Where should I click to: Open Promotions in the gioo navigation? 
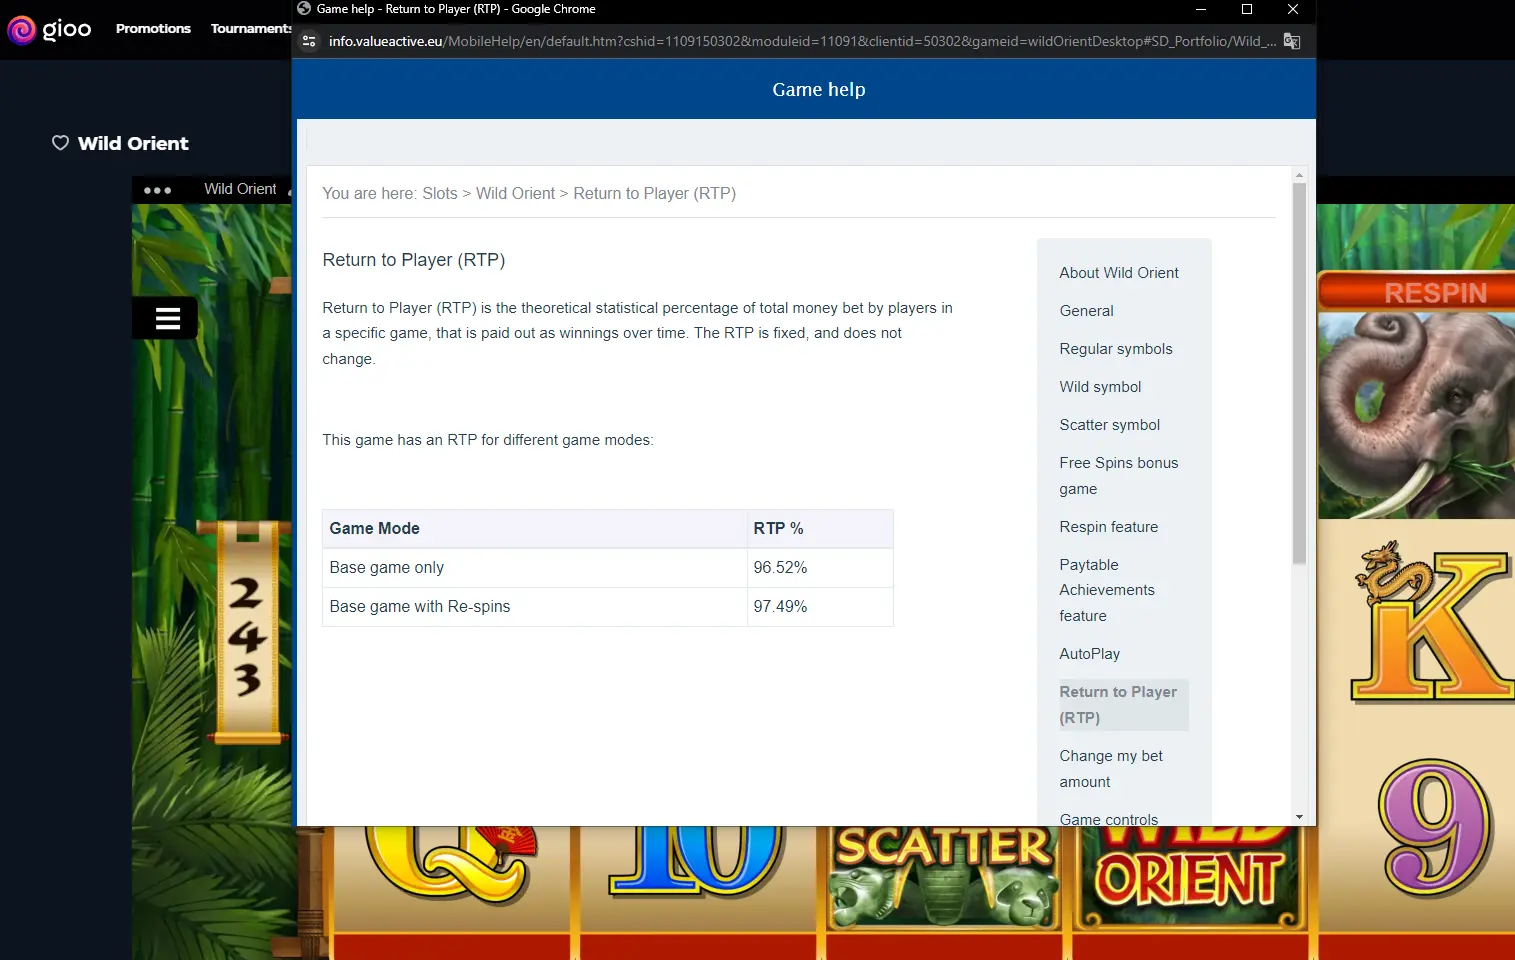pos(153,29)
